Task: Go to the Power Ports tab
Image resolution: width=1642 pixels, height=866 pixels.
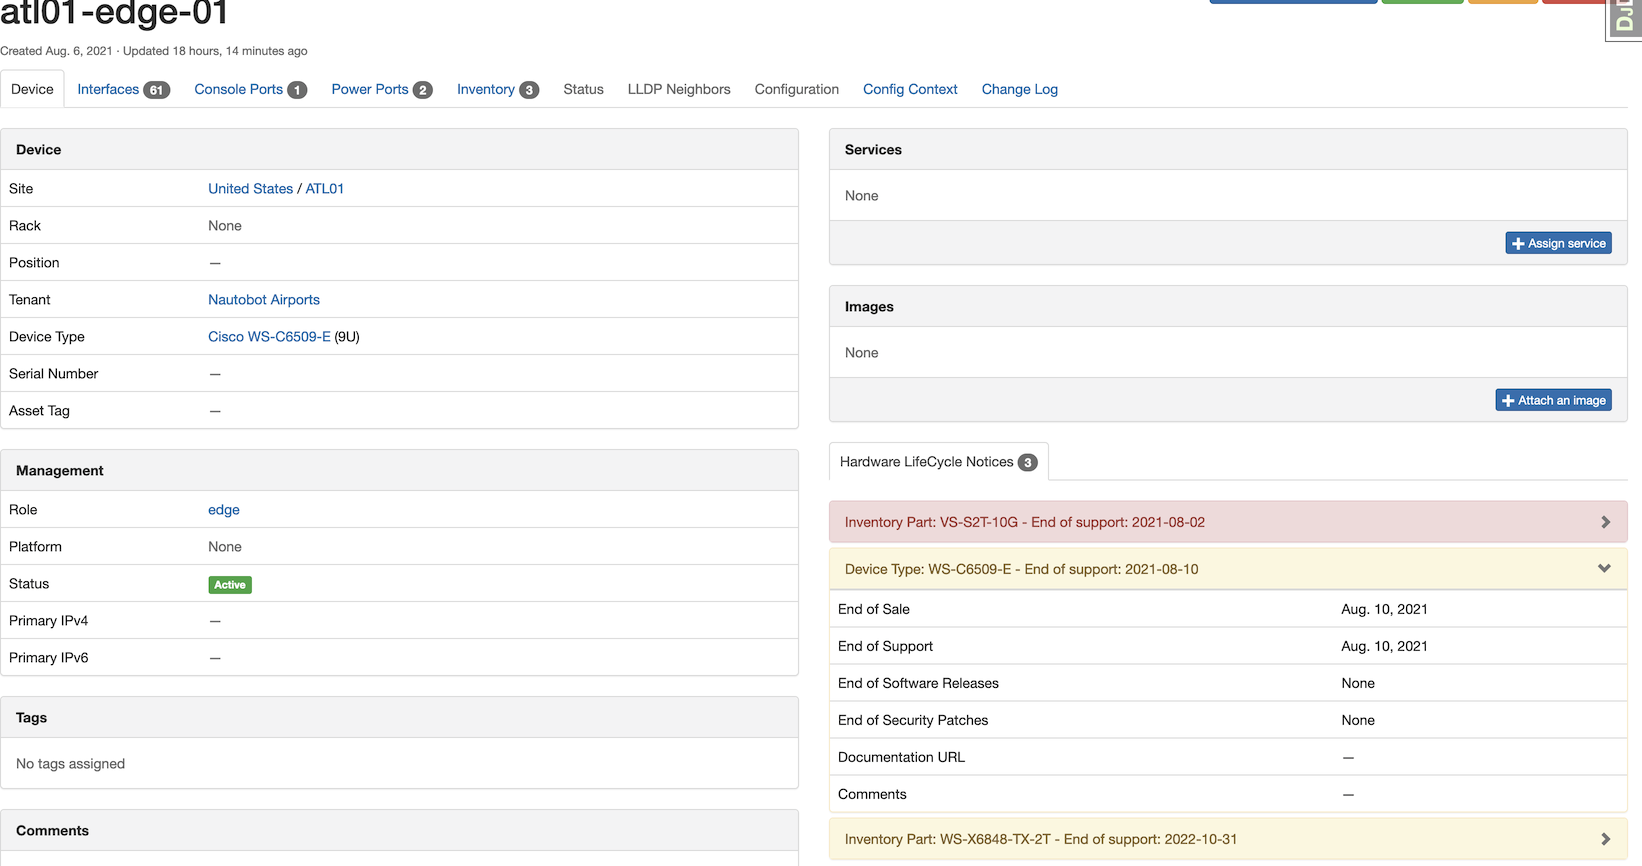Action: tap(369, 89)
